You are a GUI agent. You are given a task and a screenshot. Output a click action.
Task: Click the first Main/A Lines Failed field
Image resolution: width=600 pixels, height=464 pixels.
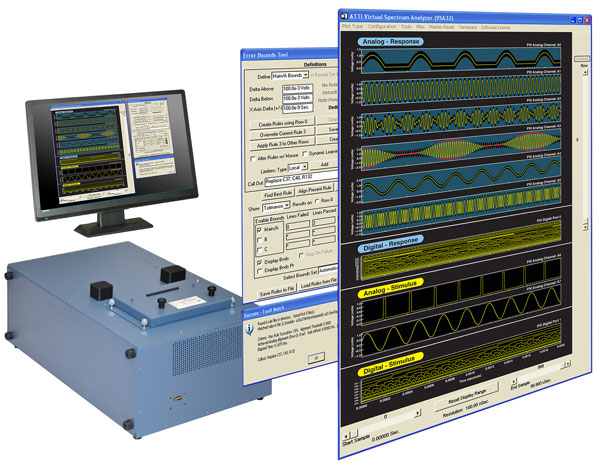298,226
